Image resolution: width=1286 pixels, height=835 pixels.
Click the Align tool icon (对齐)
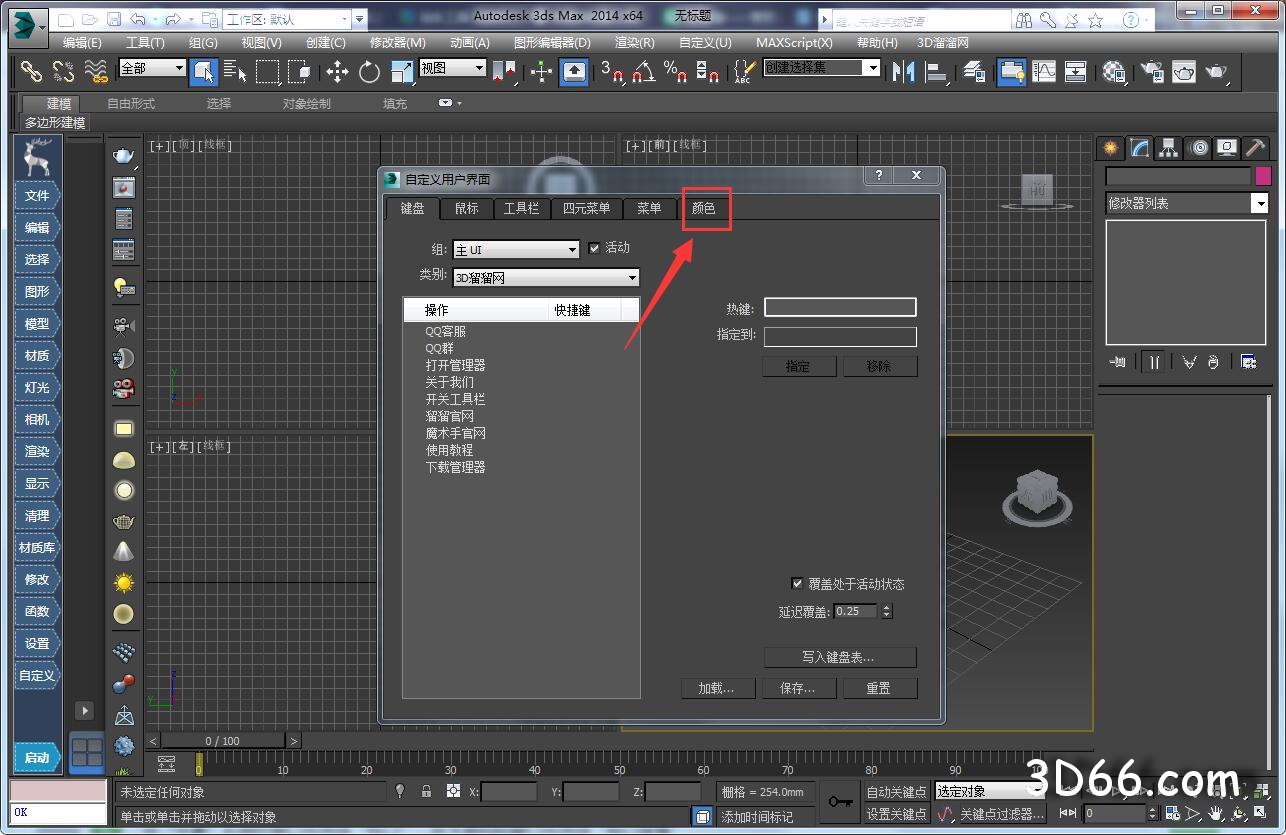click(x=938, y=71)
